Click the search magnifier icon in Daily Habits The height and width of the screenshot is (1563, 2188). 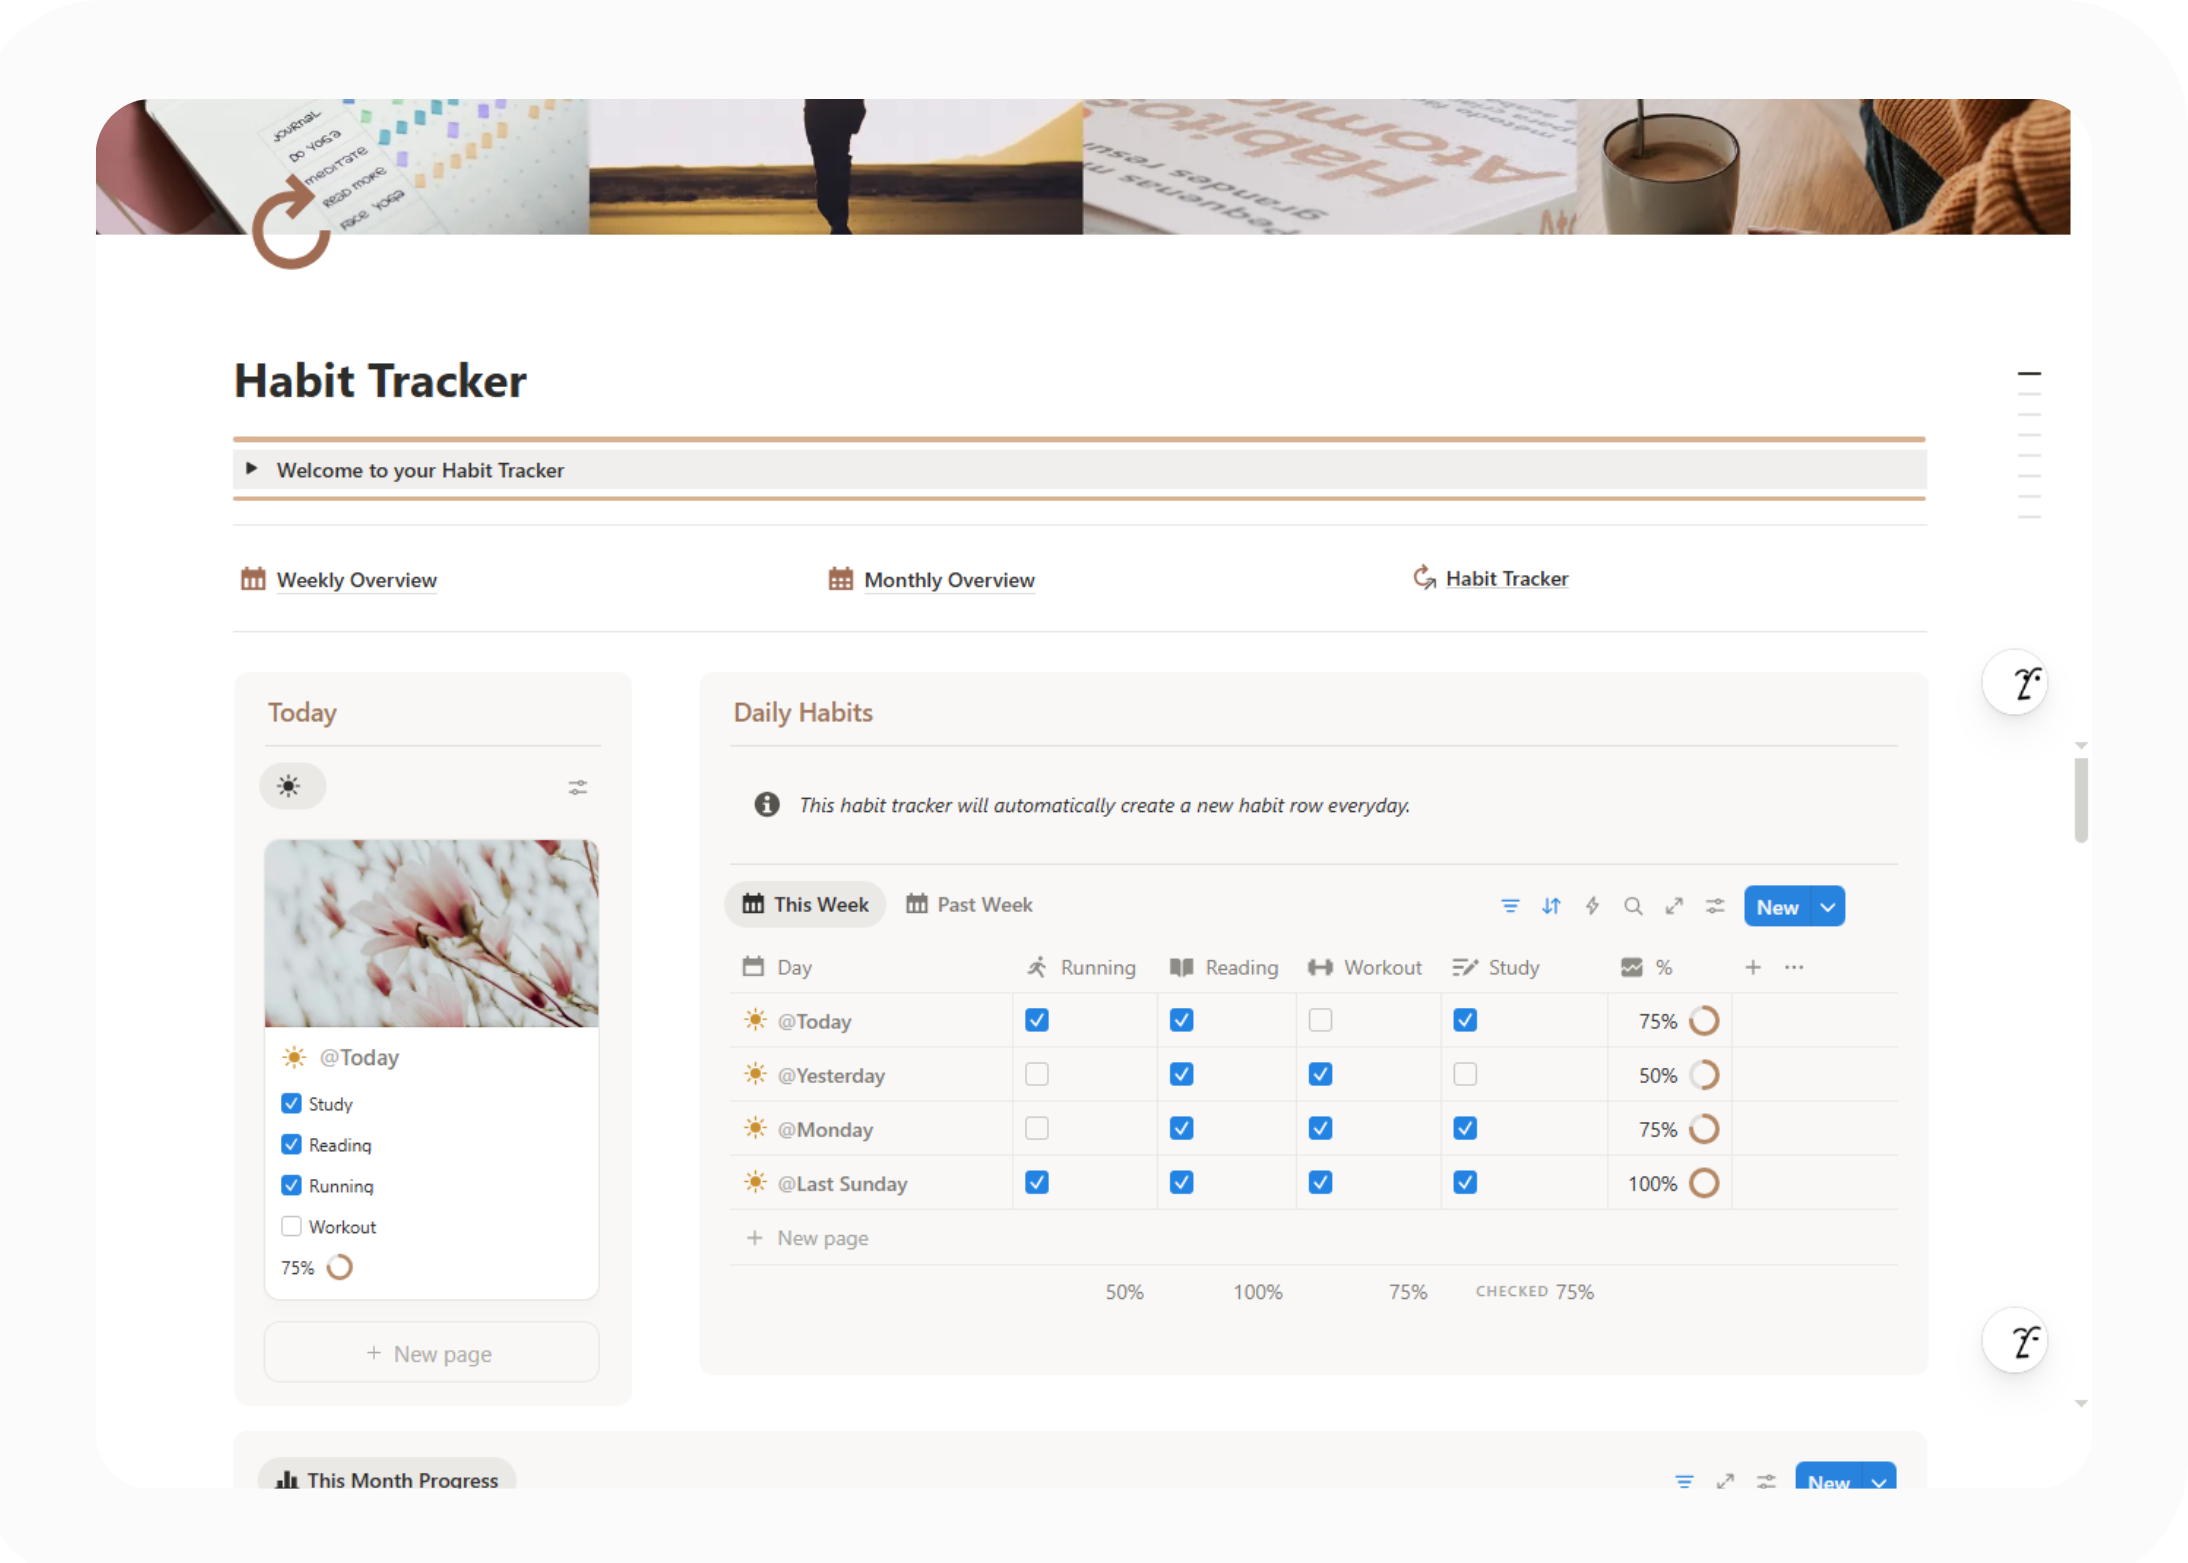point(1633,906)
